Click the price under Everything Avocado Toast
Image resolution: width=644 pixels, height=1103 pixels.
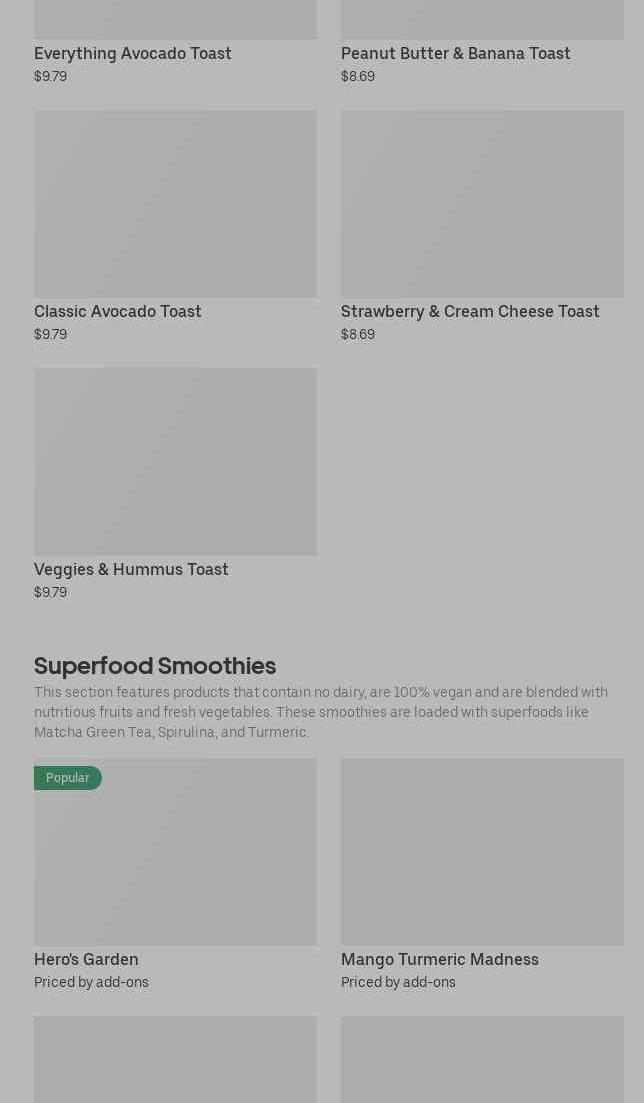click(x=50, y=76)
